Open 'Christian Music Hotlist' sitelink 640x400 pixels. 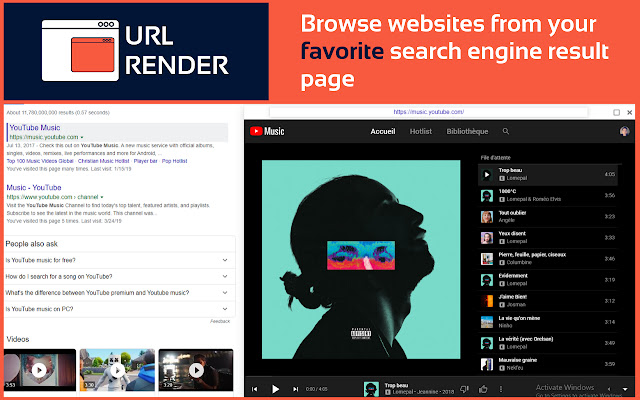click(x=104, y=161)
